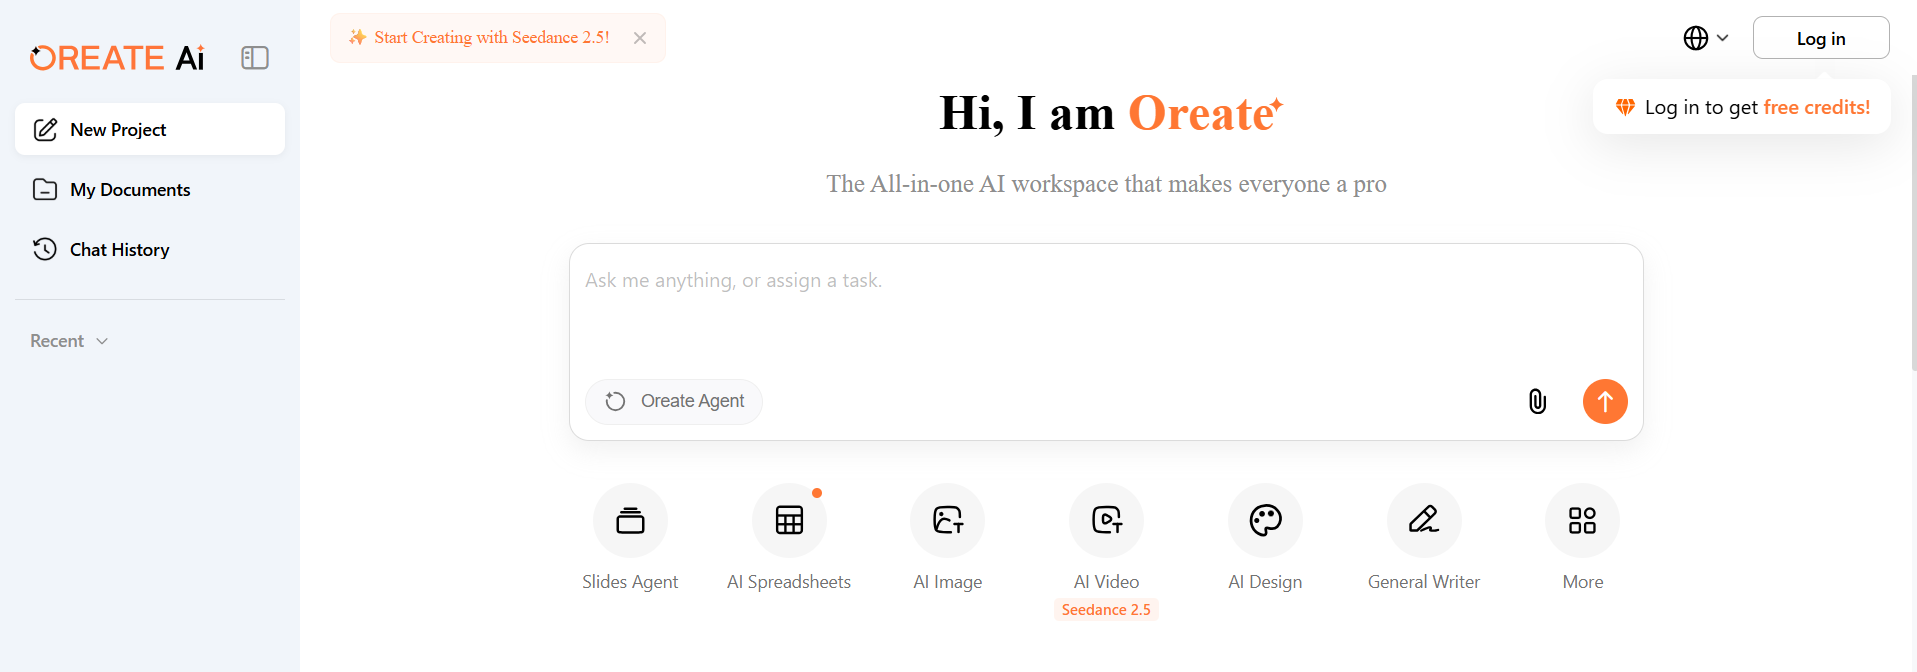The image size is (1917, 672).
Task: Click the Log in button
Action: [x=1821, y=38]
